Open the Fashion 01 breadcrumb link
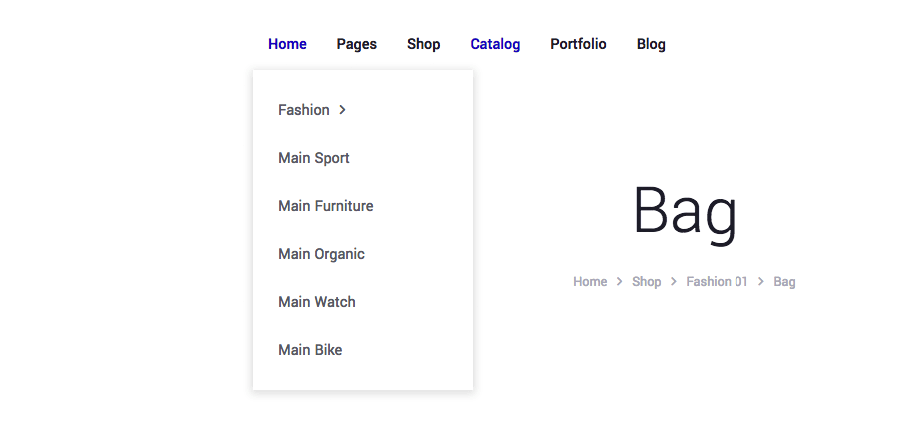The image size is (912, 428). (x=716, y=282)
